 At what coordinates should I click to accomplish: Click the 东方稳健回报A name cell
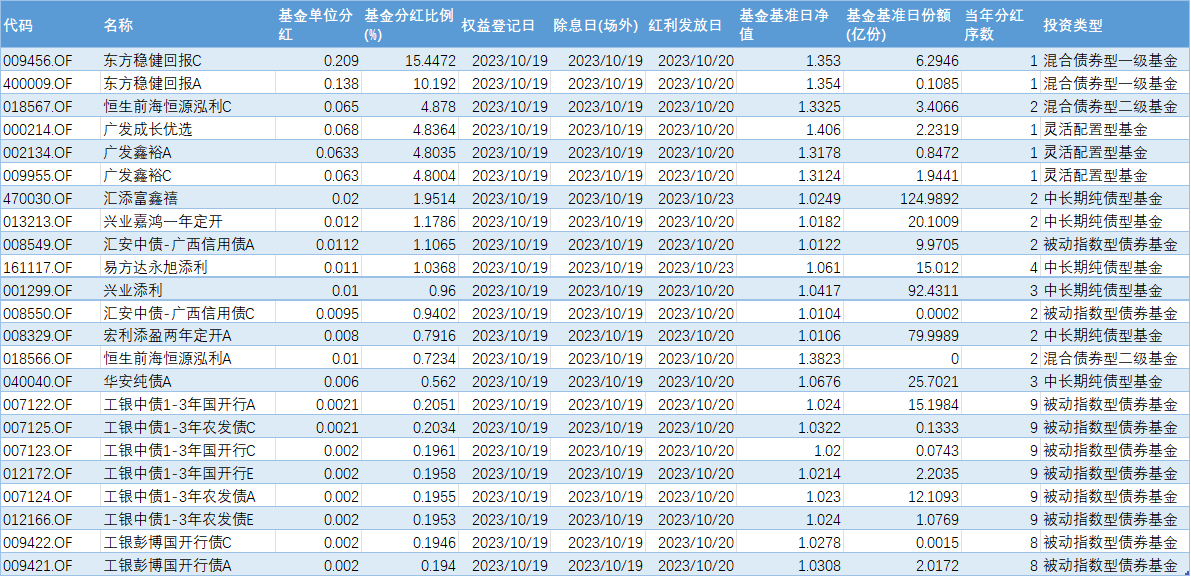pyautogui.click(x=152, y=83)
